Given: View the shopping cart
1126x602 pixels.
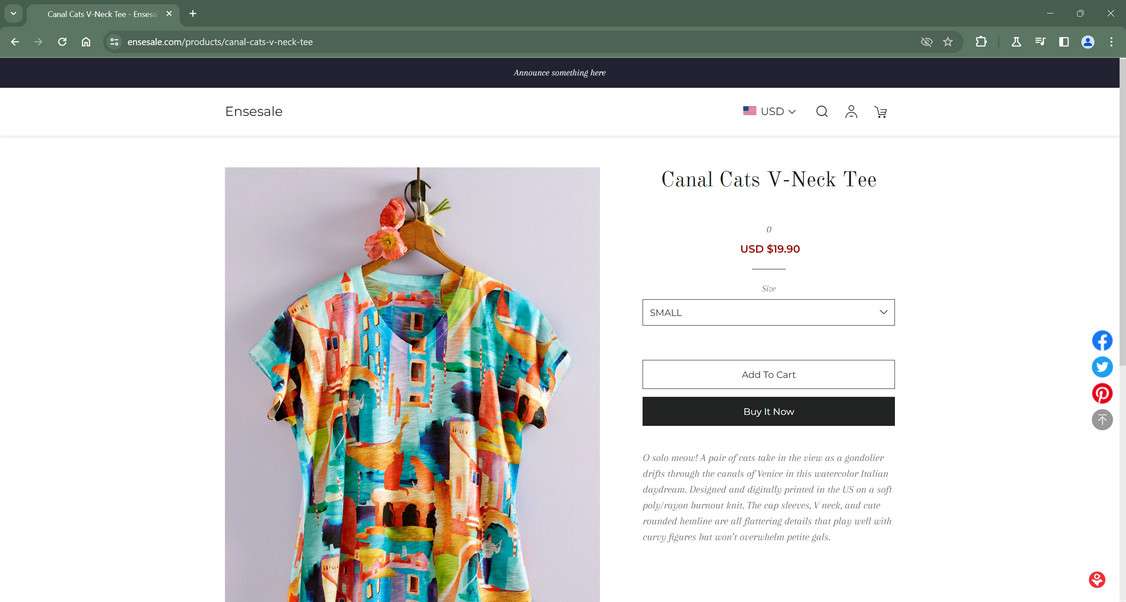Looking at the screenshot, I should point(880,112).
